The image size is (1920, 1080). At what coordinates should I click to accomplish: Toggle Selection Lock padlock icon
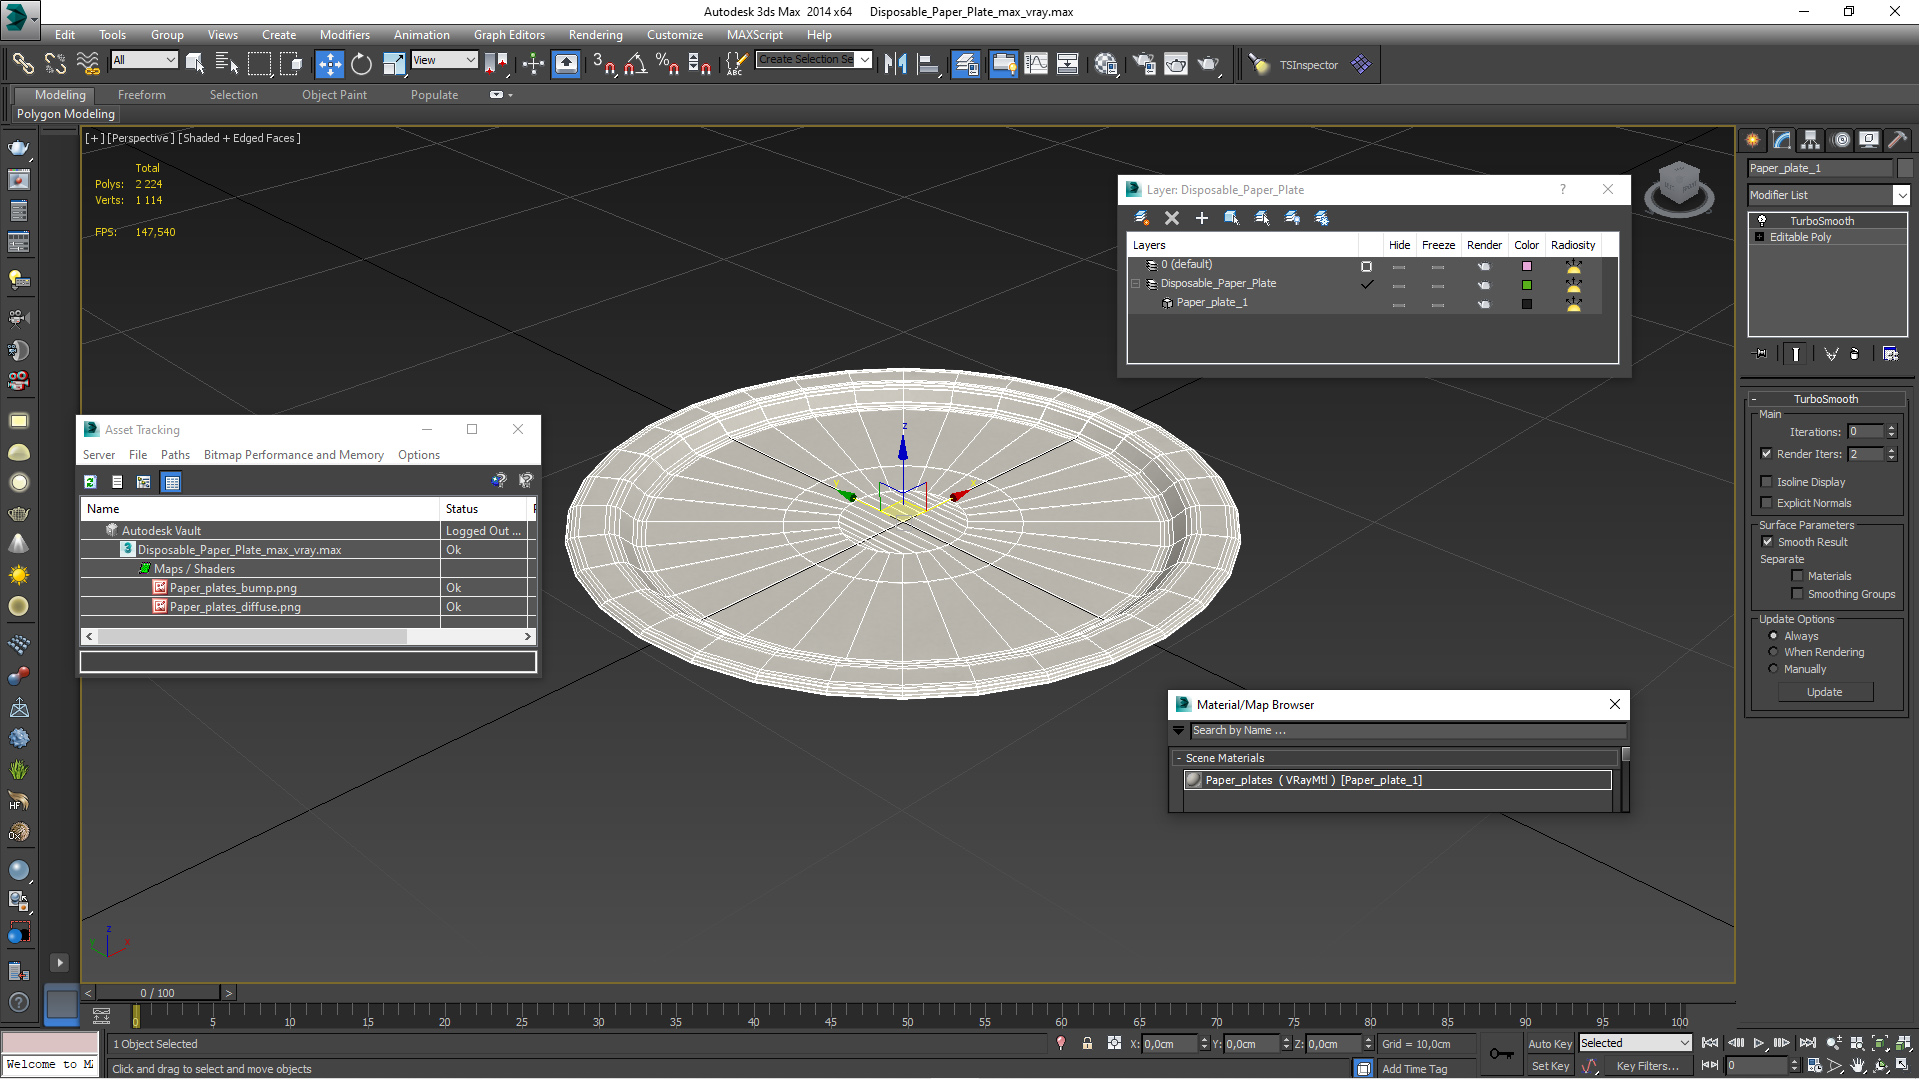(1087, 1043)
